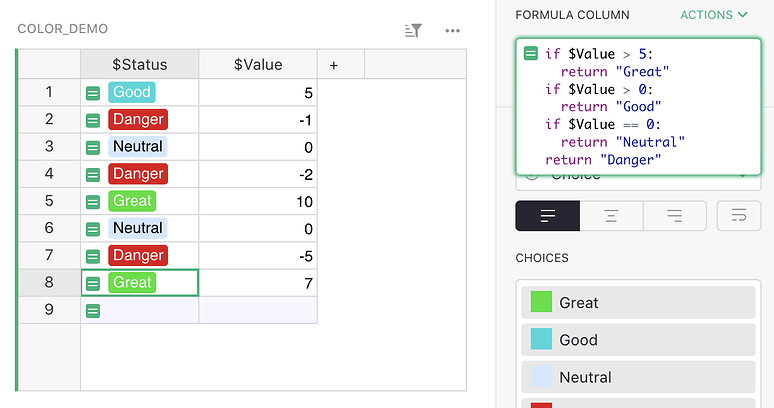This screenshot has height=408, width=774.
Task: Expand the ACTIONS dropdown
Action: [x=714, y=15]
